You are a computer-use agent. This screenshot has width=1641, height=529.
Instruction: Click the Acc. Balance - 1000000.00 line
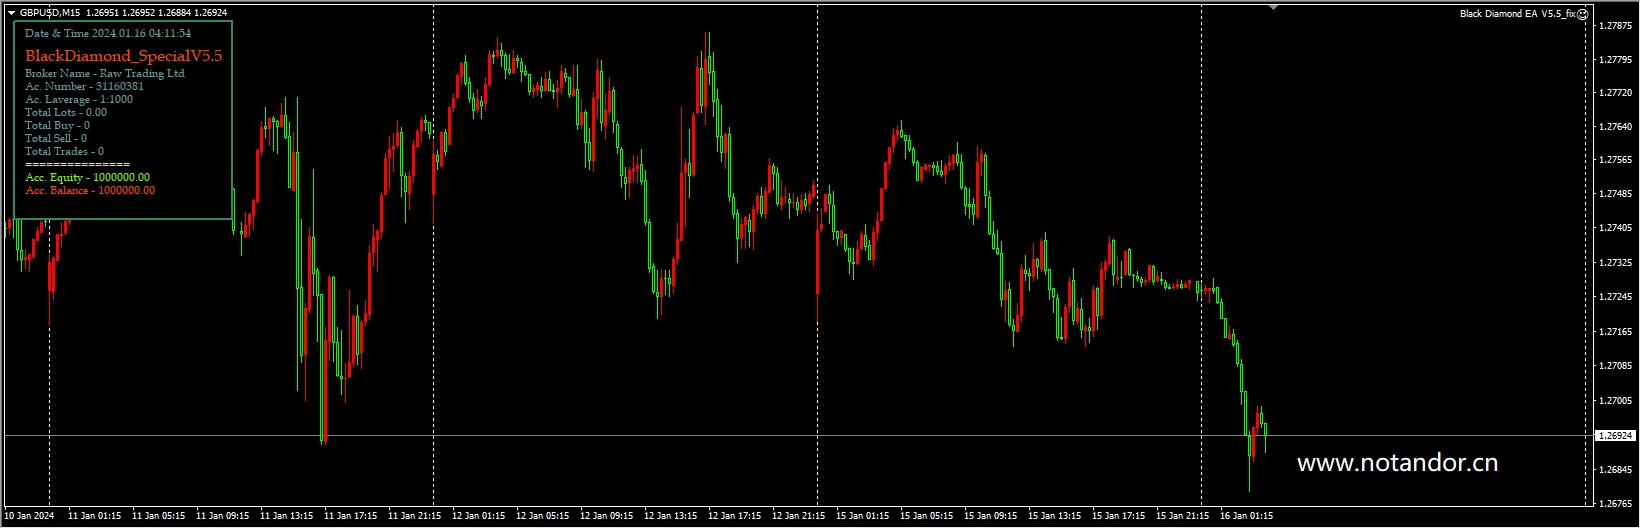tap(90, 190)
